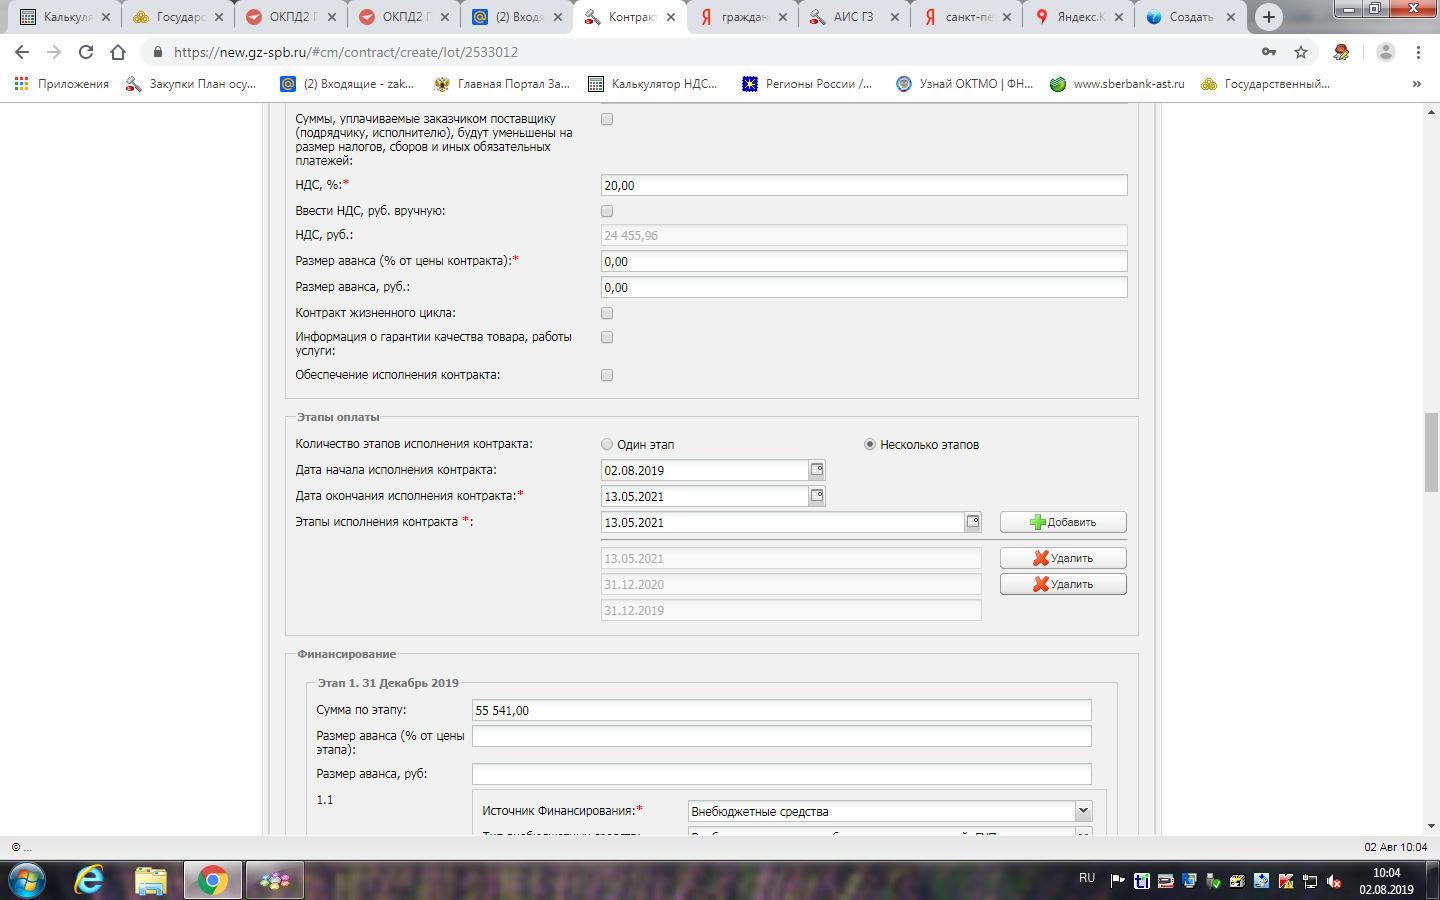Show hidden bookmarks chevron

click(1416, 84)
